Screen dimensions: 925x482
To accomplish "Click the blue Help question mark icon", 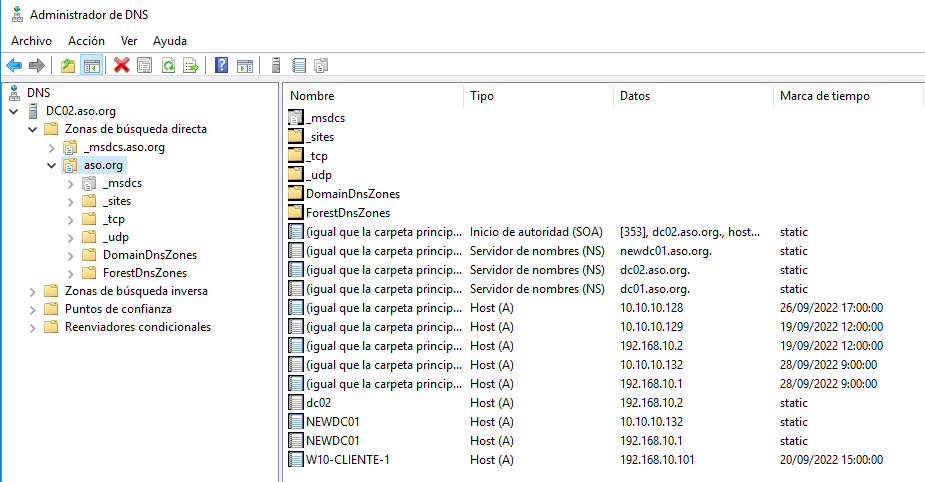I will [x=221, y=66].
